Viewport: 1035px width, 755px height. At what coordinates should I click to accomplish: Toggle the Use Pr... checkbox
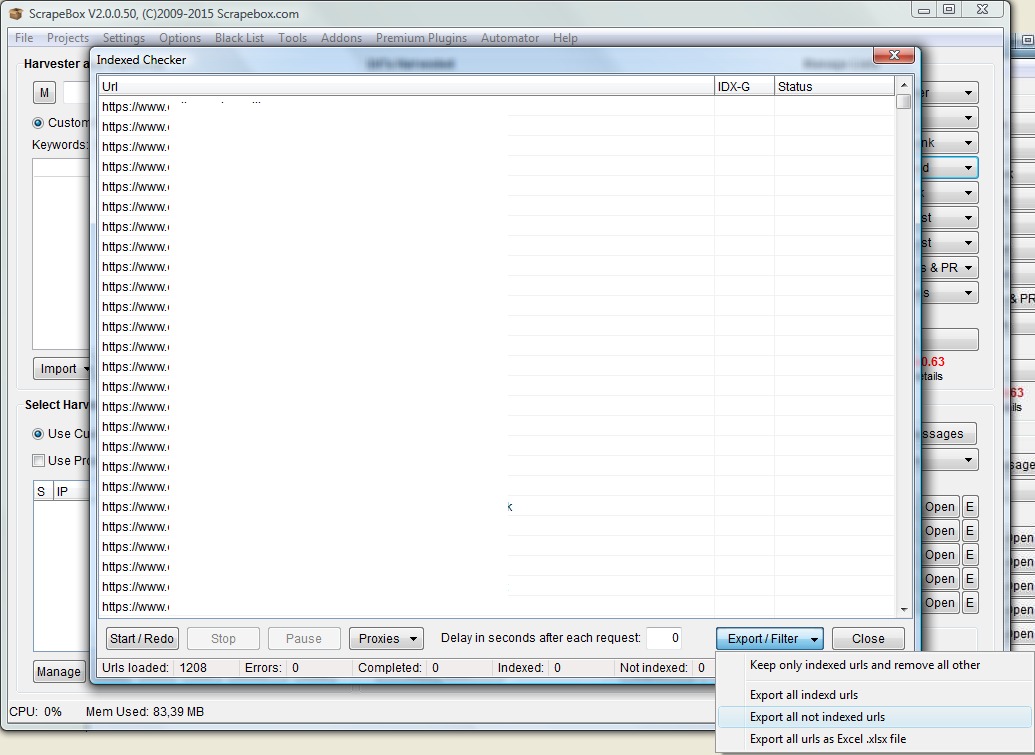tap(39, 461)
